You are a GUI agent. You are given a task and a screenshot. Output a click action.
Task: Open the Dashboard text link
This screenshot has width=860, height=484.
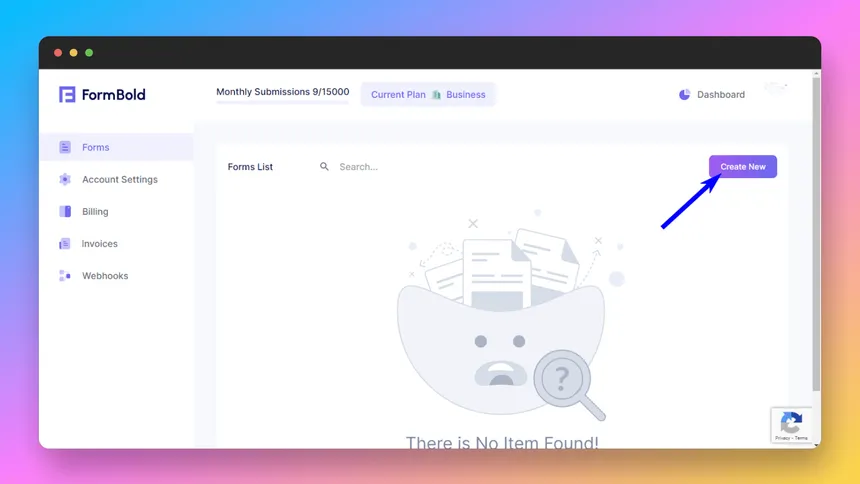(721, 95)
